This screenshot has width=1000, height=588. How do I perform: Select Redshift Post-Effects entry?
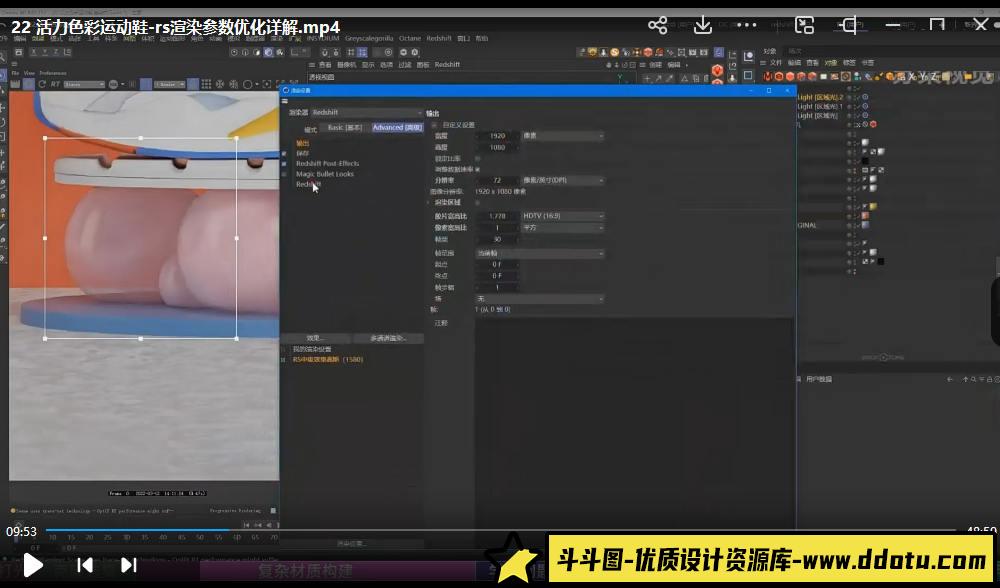[327, 164]
